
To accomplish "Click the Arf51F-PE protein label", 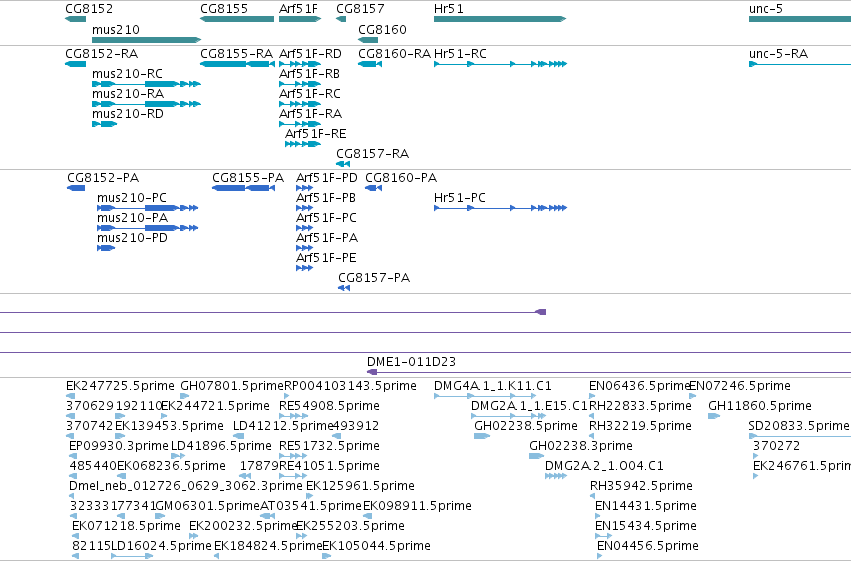I will coord(326,258).
